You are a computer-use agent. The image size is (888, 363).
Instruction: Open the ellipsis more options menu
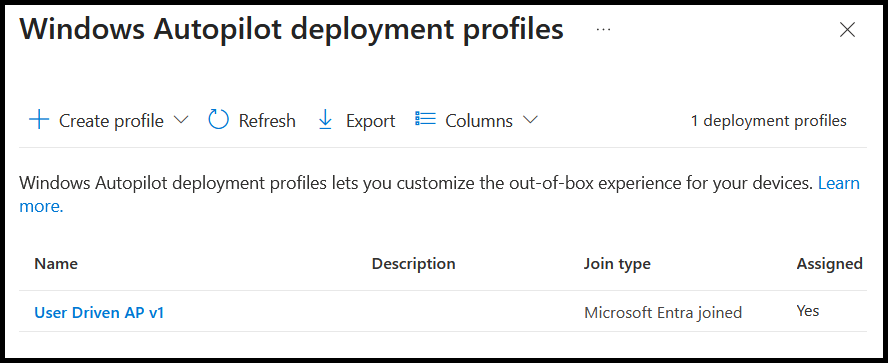604,29
